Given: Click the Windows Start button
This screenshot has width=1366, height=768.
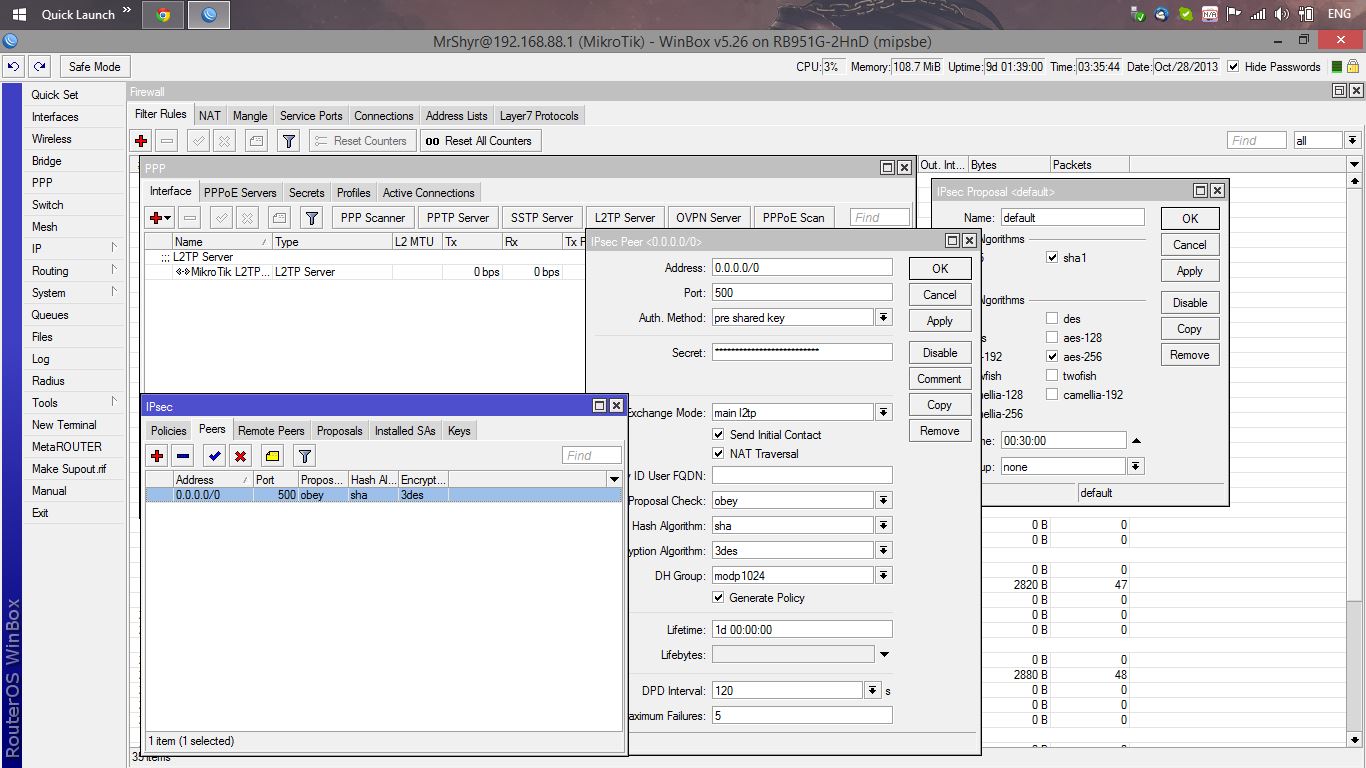Looking at the screenshot, I should (x=19, y=15).
